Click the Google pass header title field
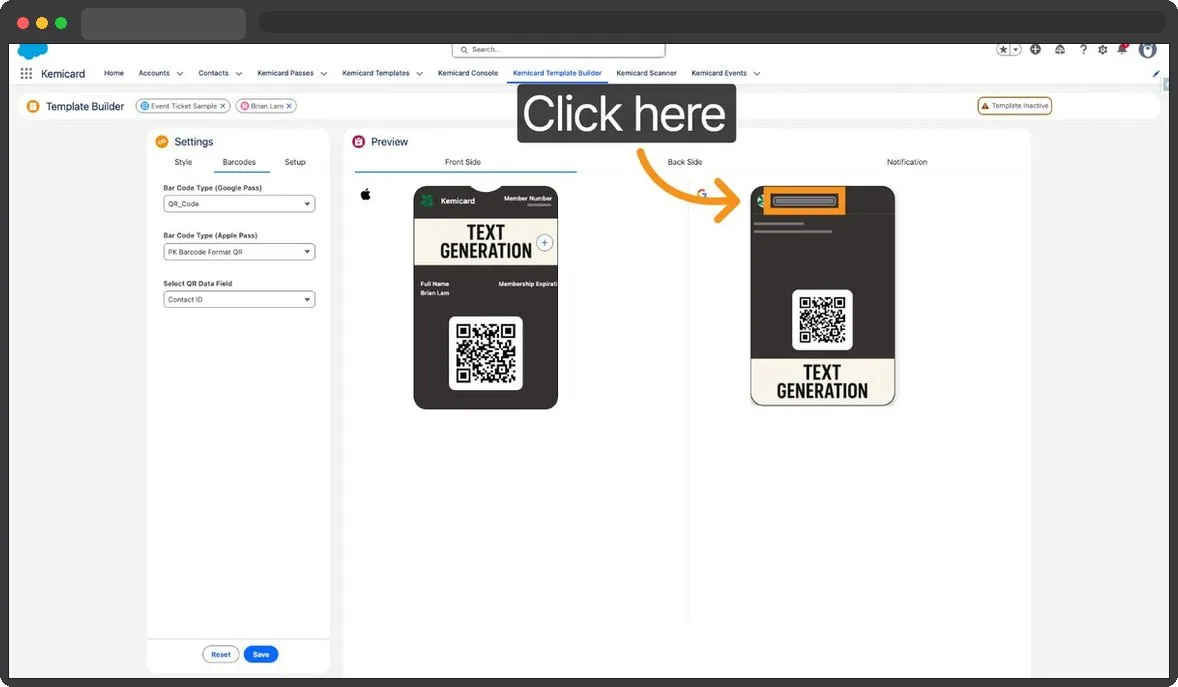The width and height of the screenshot is (1178, 687). [x=805, y=201]
